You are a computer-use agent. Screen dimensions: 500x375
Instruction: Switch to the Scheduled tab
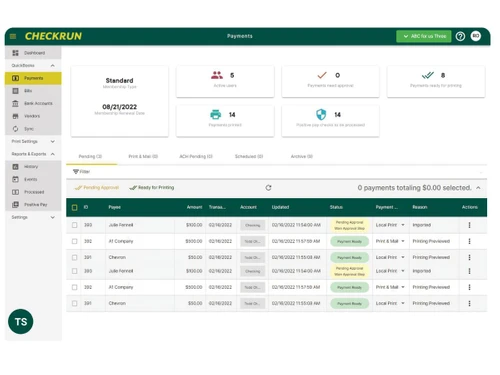pos(249,156)
